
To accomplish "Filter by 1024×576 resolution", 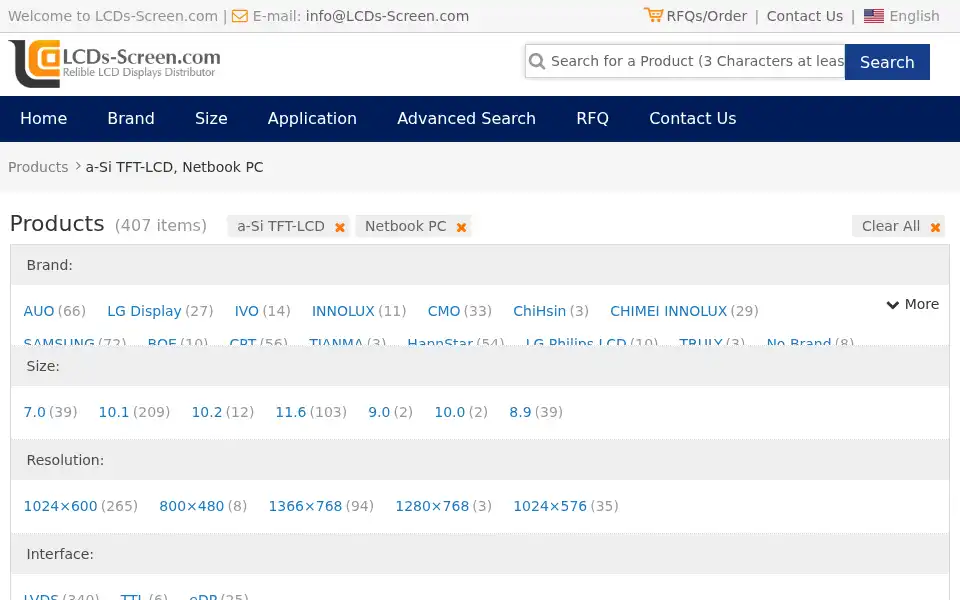I will pyautogui.click(x=550, y=506).
